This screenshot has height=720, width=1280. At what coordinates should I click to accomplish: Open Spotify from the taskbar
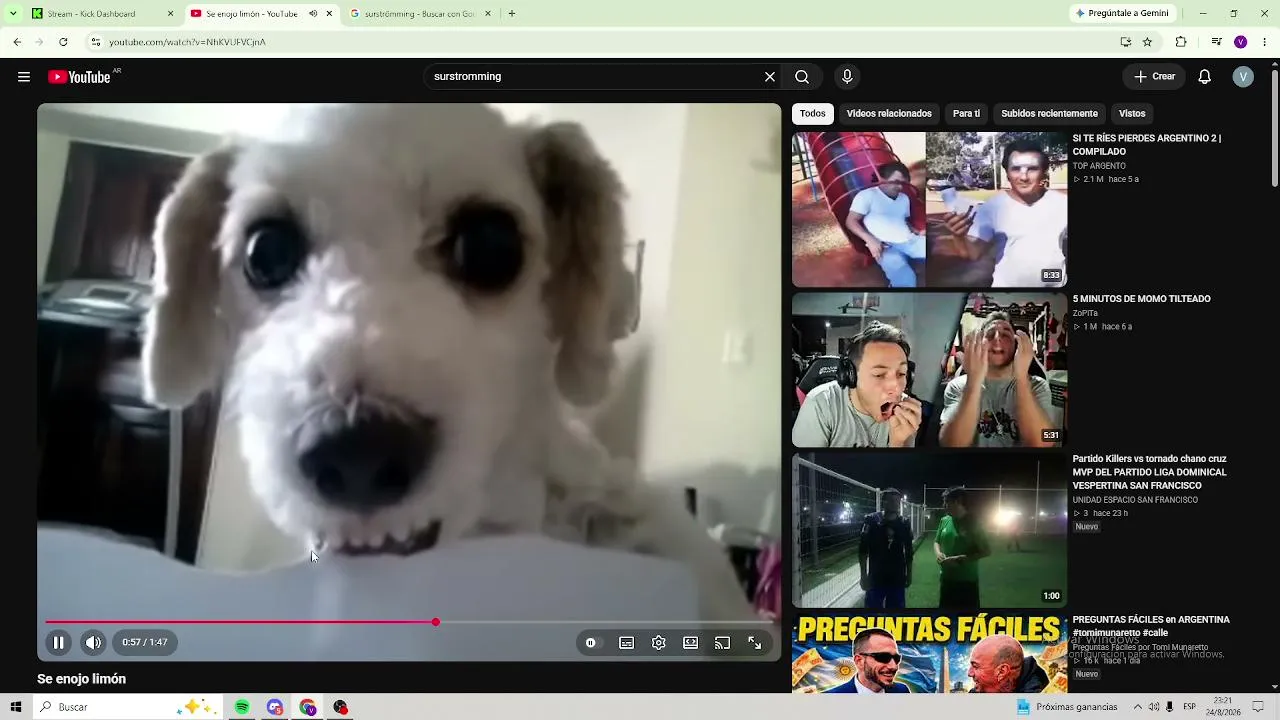coord(242,707)
